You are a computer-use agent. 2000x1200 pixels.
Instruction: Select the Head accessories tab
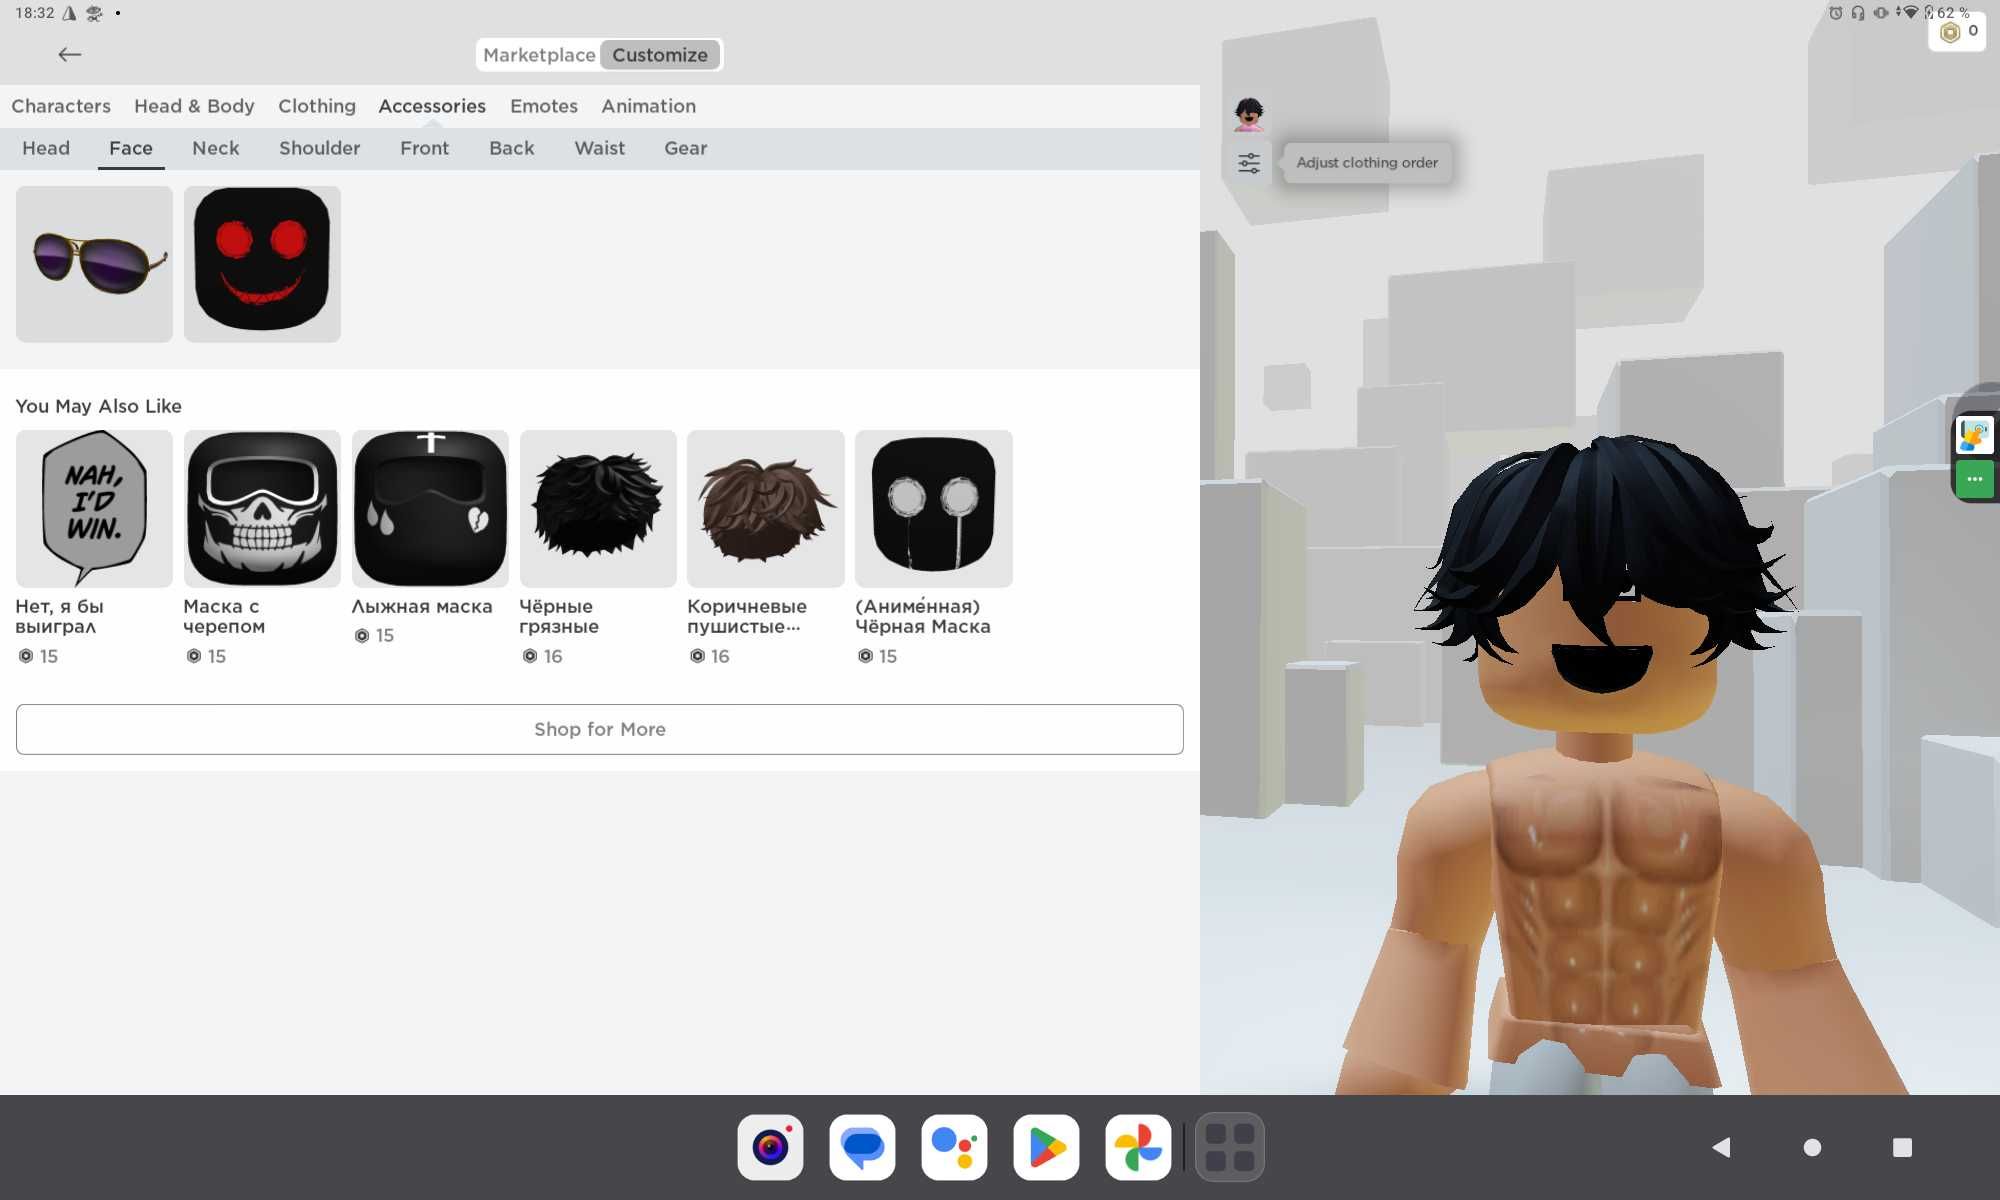point(46,147)
